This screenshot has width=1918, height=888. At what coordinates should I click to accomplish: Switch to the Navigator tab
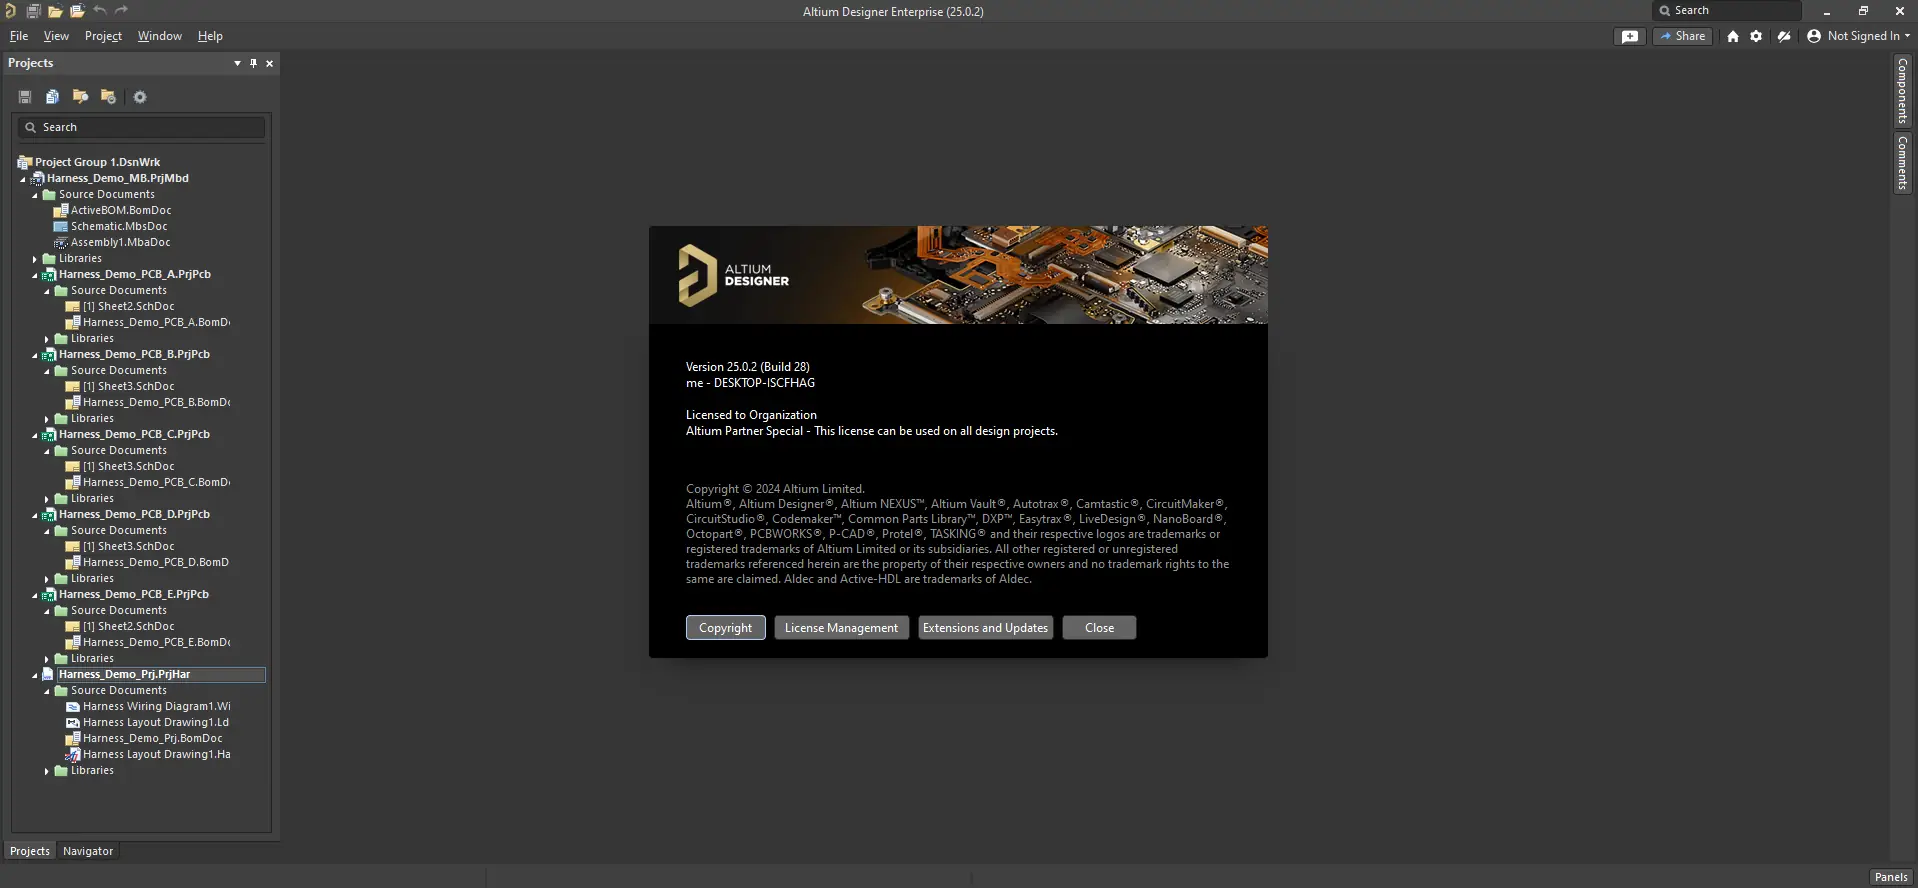[x=88, y=851]
